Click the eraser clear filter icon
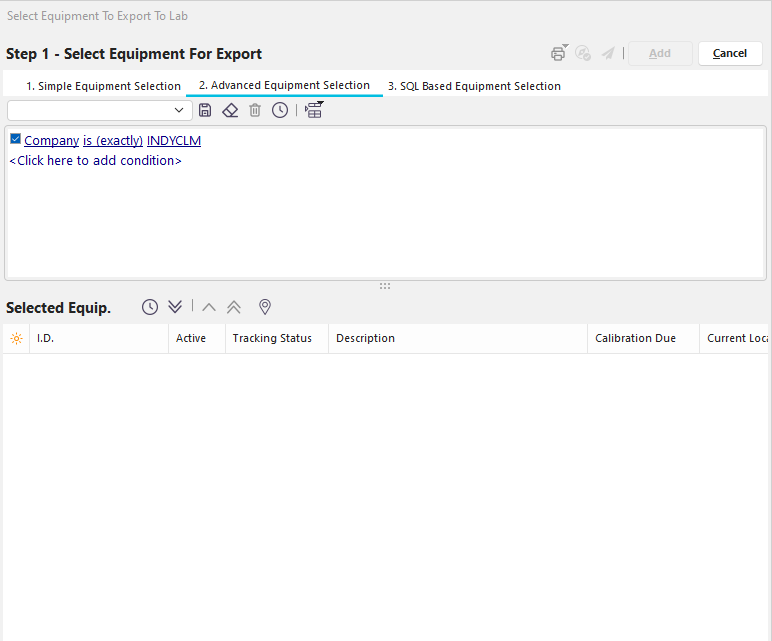This screenshot has width=772, height=641. pos(230,110)
